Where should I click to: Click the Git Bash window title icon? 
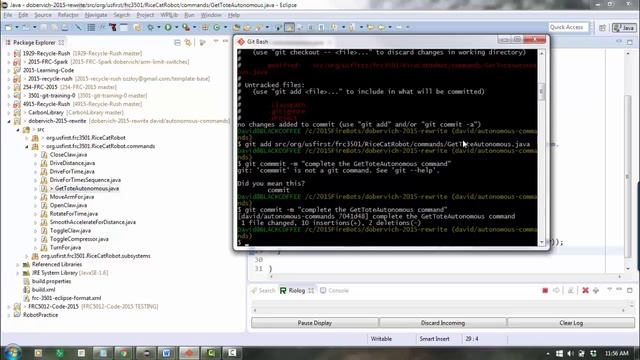coord(241,42)
